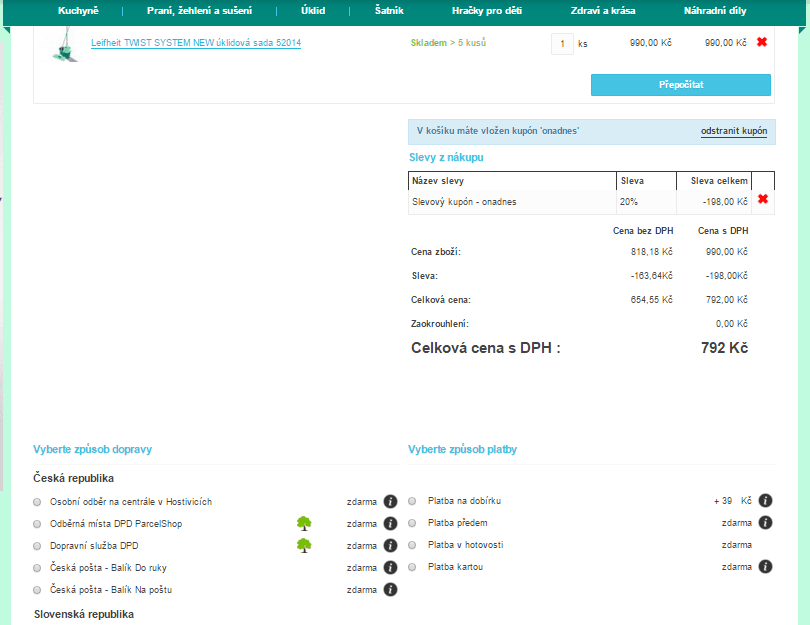The height and width of the screenshot is (625, 810).
Task: Click the 'Skladem > 5 kusů' stock text
Action: click(x=448, y=43)
